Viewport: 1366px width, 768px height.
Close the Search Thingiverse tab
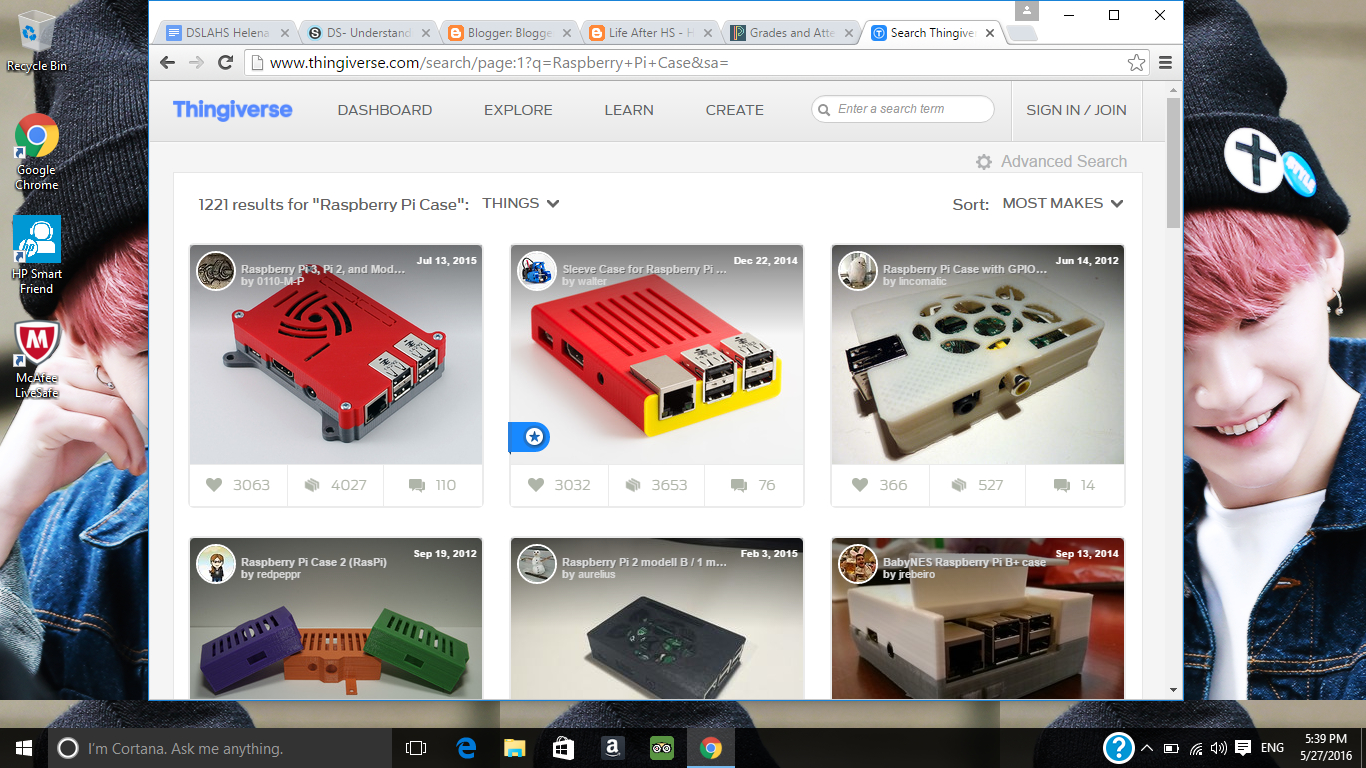click(990, 33)
